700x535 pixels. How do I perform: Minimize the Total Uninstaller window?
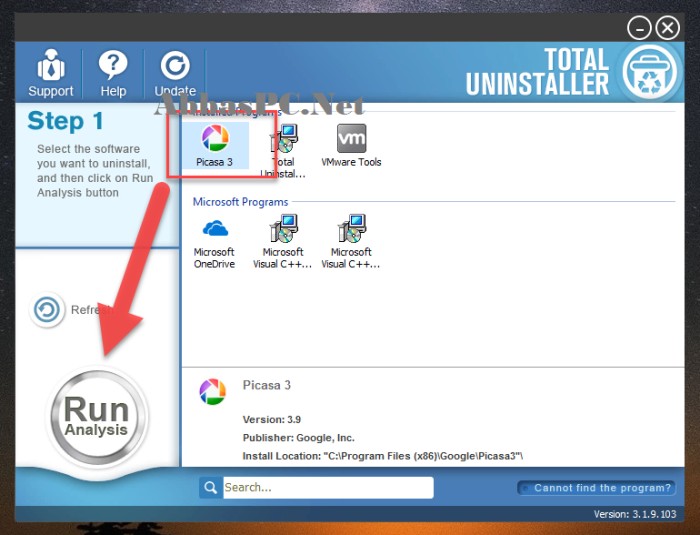pyautogui.click(x=639, y=28)
